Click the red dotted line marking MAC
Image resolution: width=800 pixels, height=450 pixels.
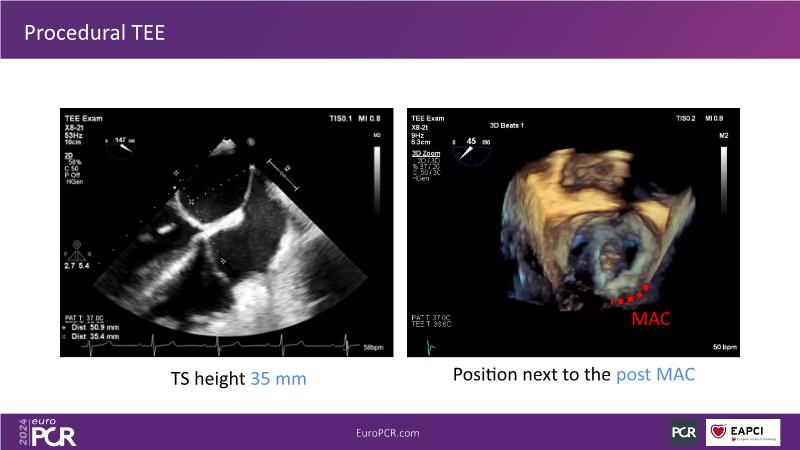632,295
